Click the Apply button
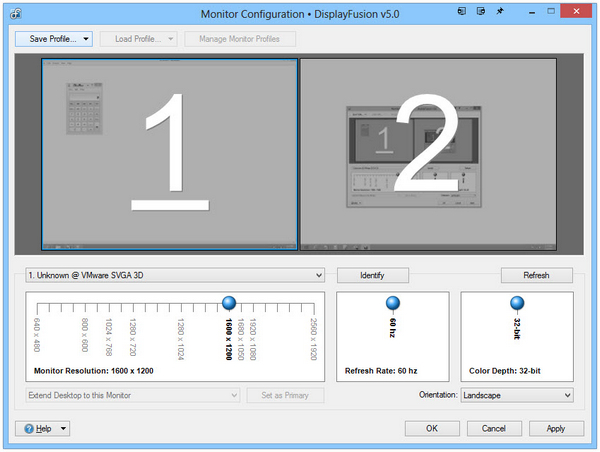600x452 pixels. (x=556, y=429)
